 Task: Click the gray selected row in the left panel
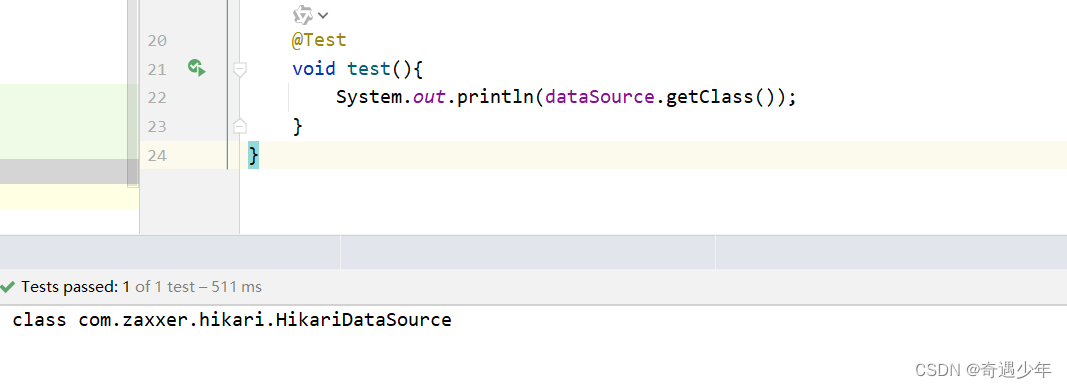pyautogui.click(x=63, y=172)
